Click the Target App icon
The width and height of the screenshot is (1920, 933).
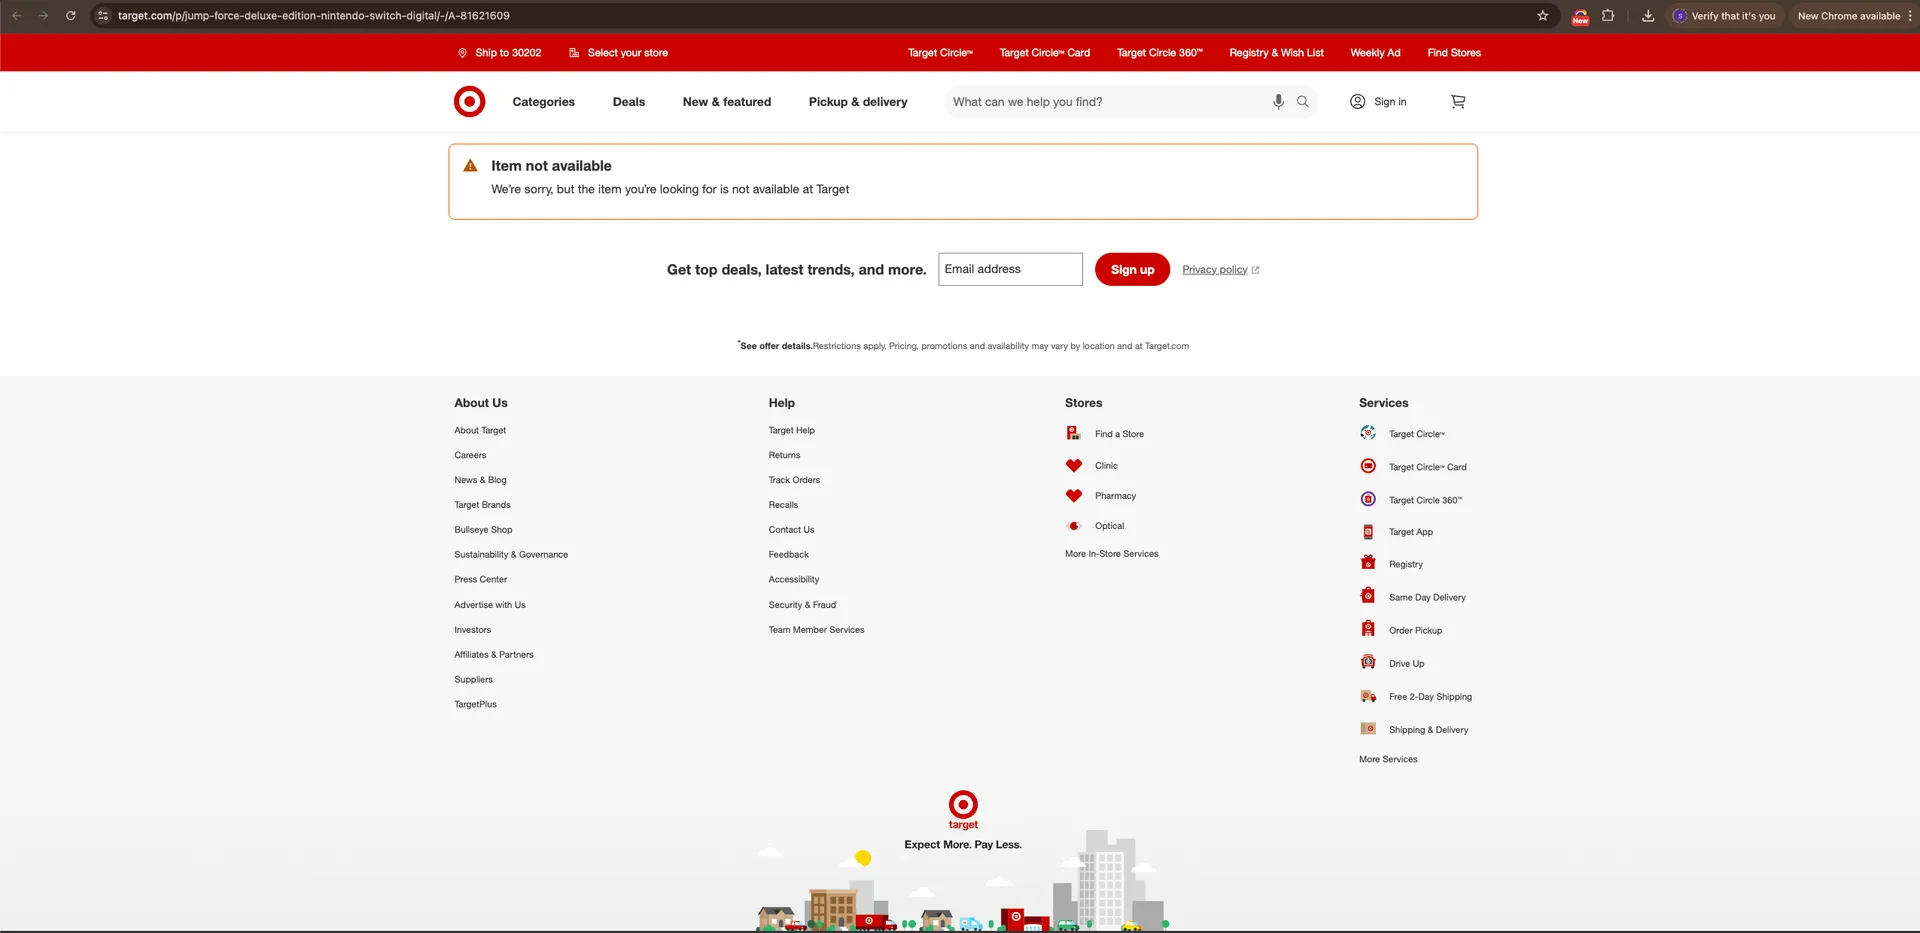tap(1368, 532)
